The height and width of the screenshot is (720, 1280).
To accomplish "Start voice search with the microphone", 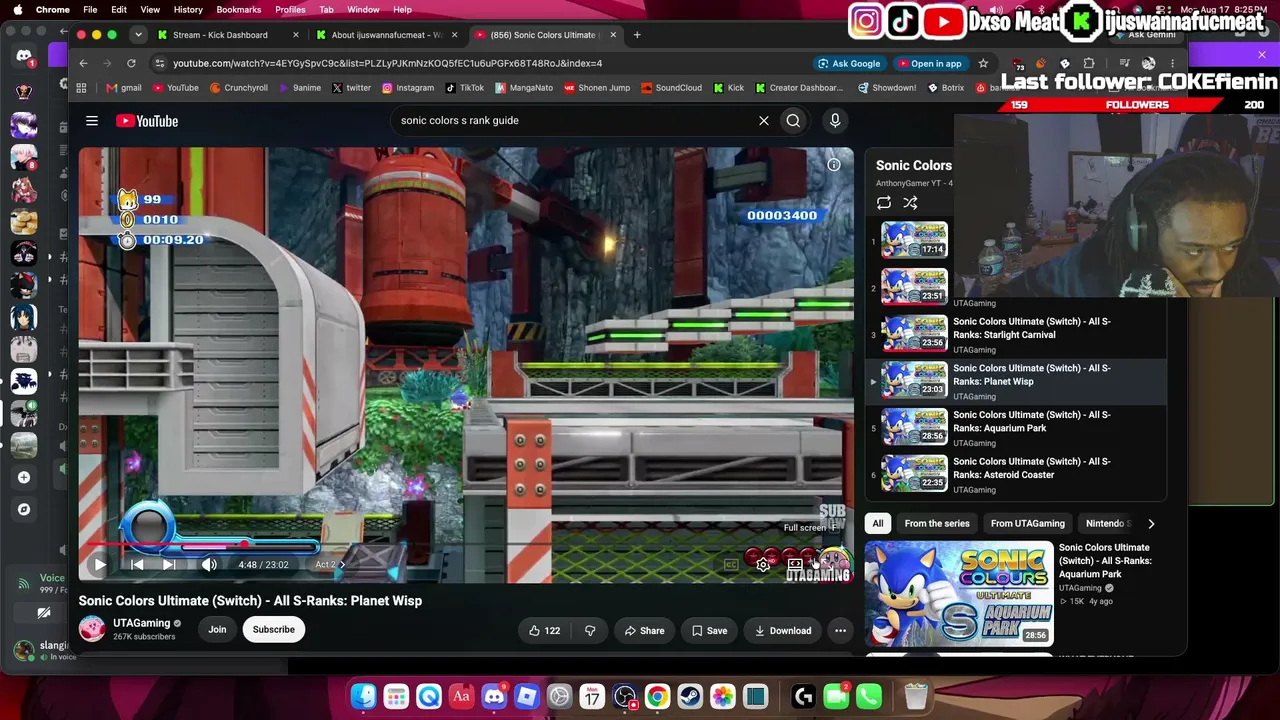I will point(835,121).
